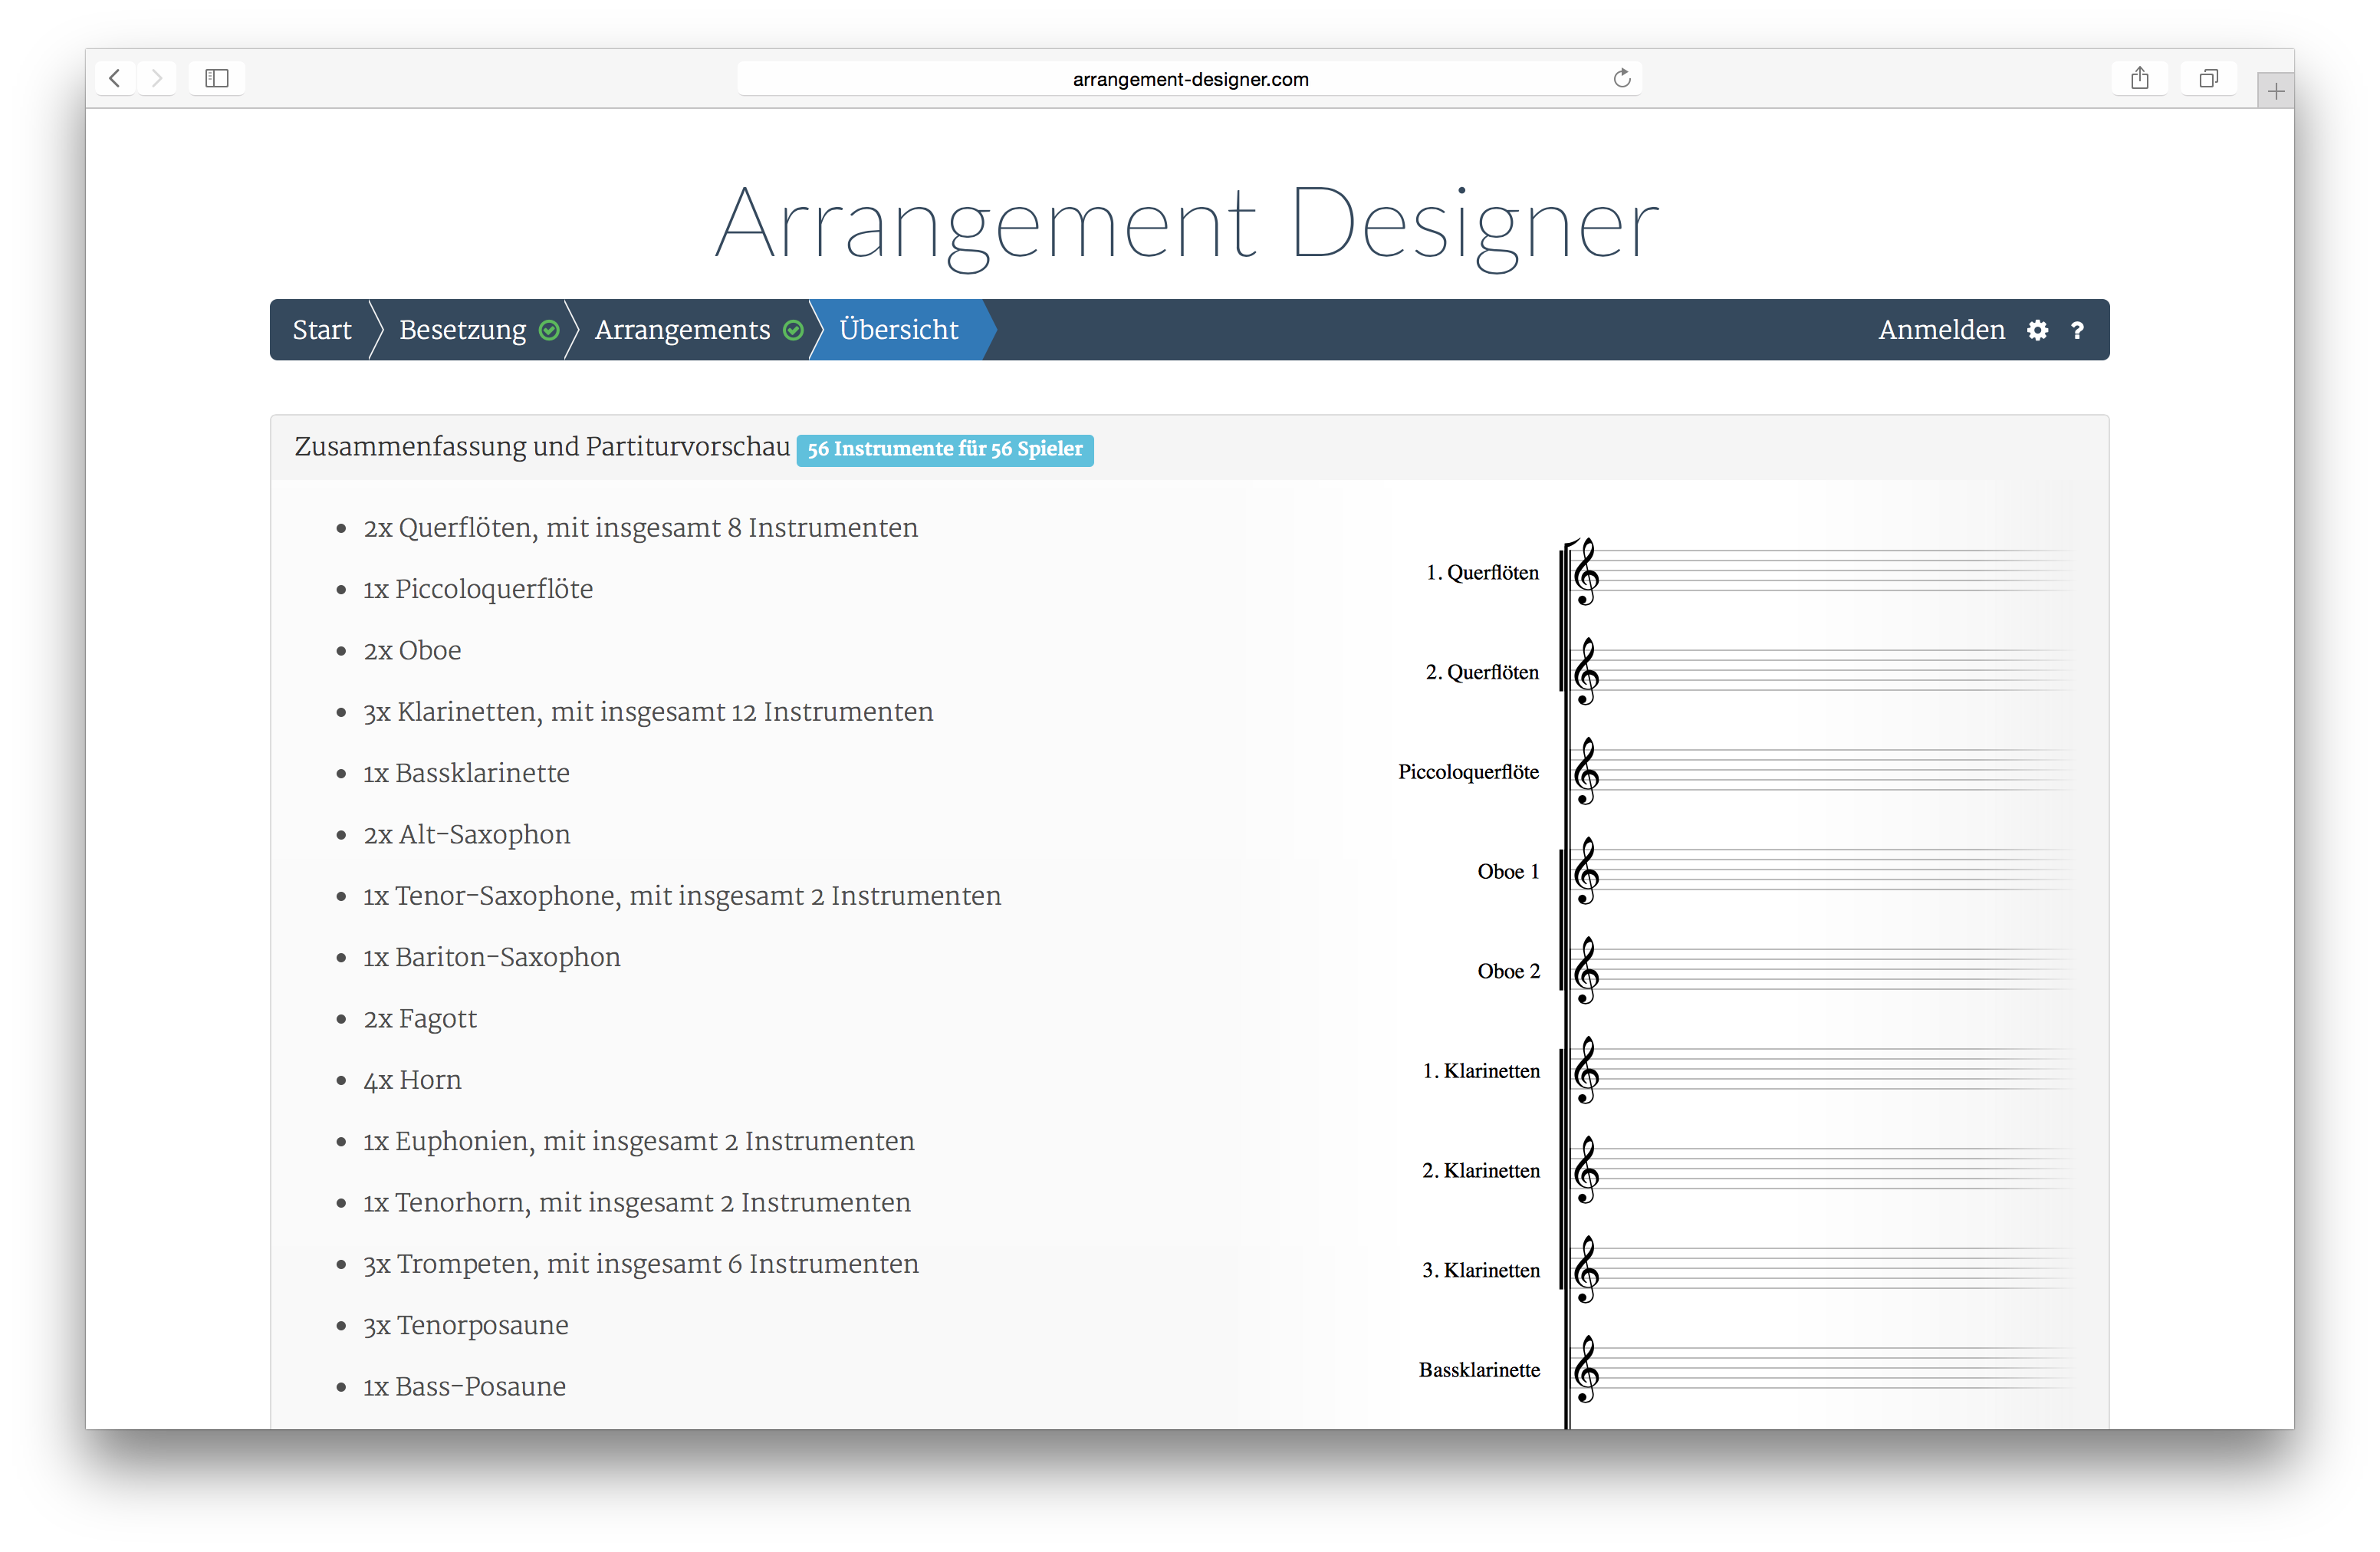The width and height of the screenshot is (2380, 1552).
Task: Open the Arrangements step
Action: point(683,330)
